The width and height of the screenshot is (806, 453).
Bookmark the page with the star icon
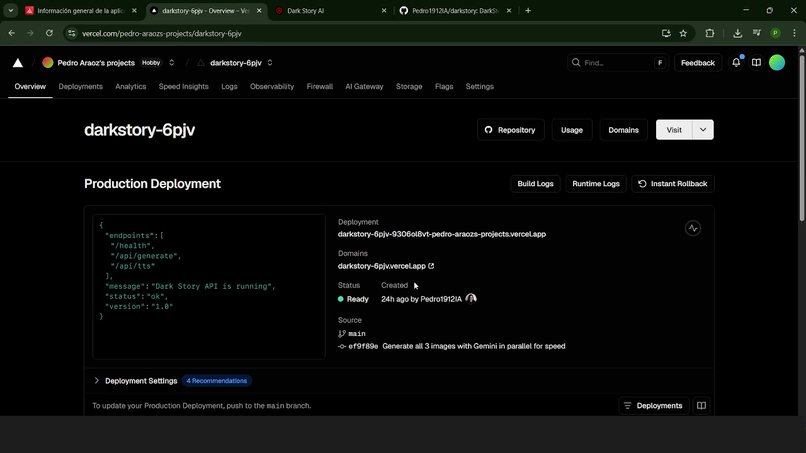click(x=683, y=33)
